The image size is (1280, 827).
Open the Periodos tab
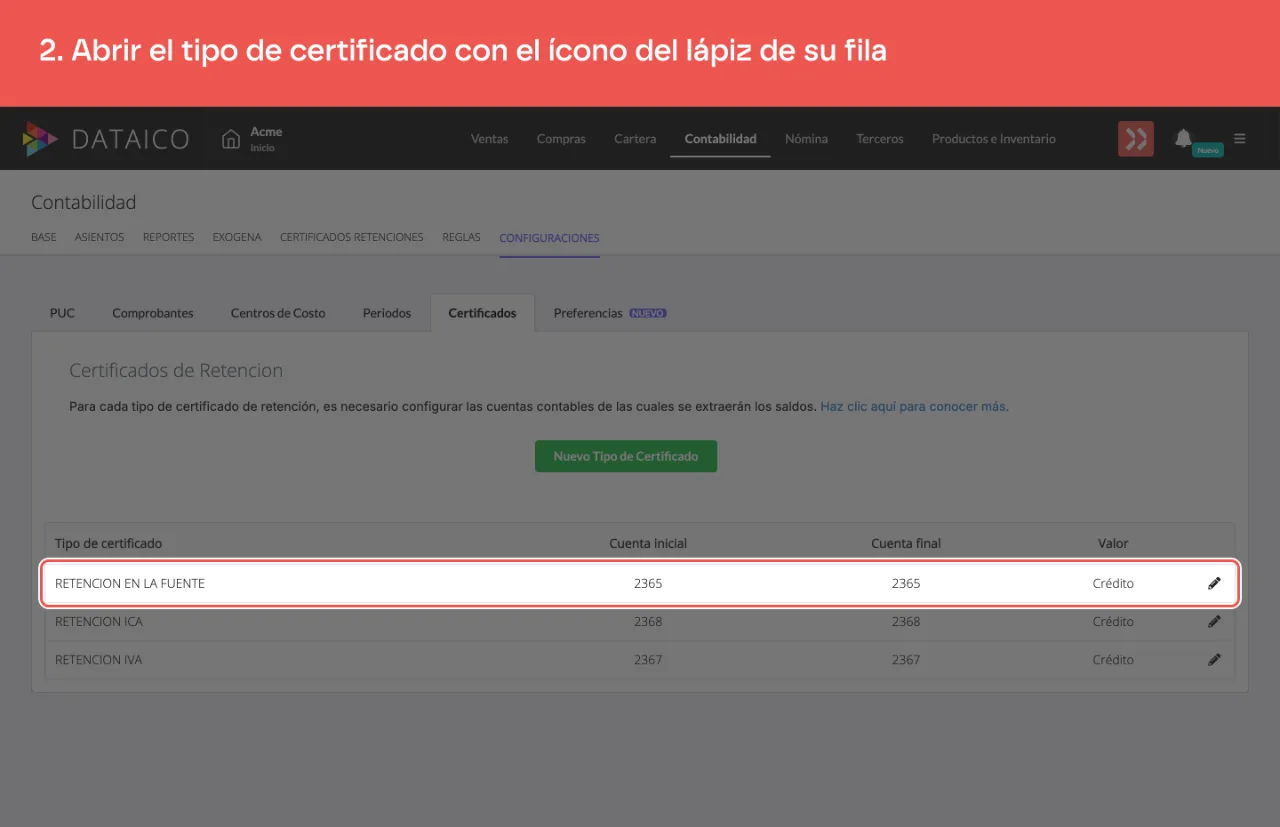pyautogui.click(x=387, y=313)
